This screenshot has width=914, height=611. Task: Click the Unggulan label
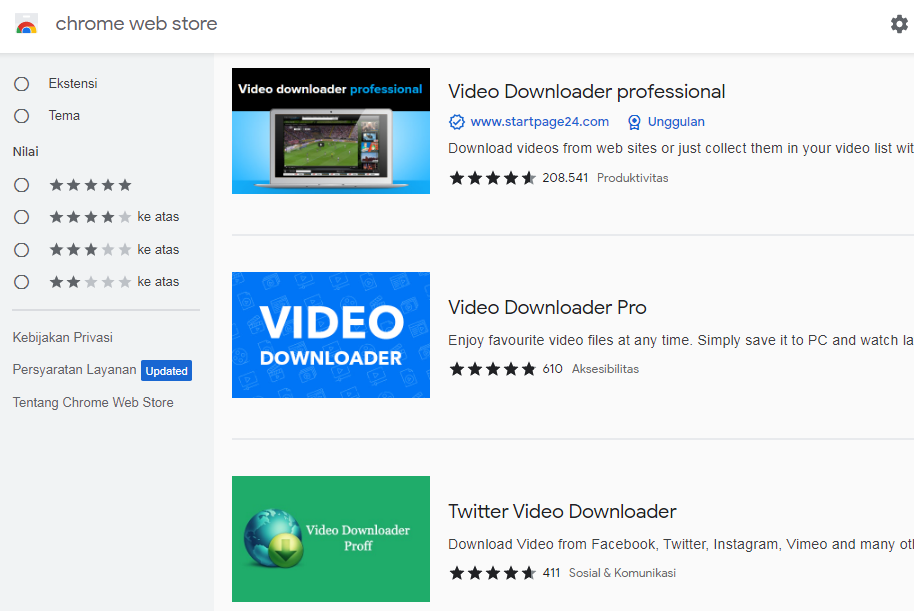click(x=676, y=122)
